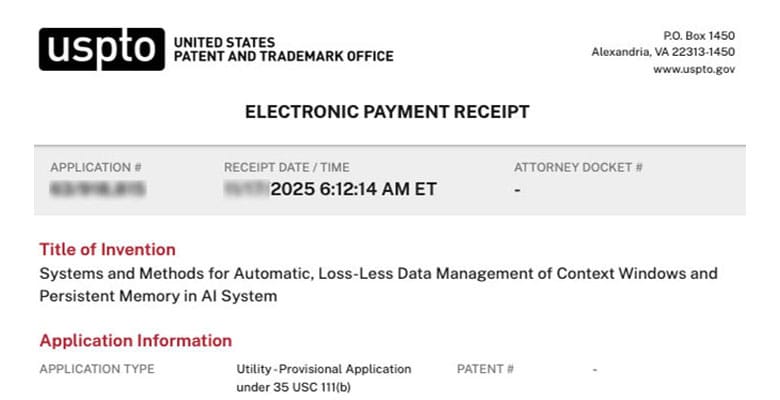This screenshot has width=780, height=400.
Task: Click the USPTO logo
Action: point(101,49)
